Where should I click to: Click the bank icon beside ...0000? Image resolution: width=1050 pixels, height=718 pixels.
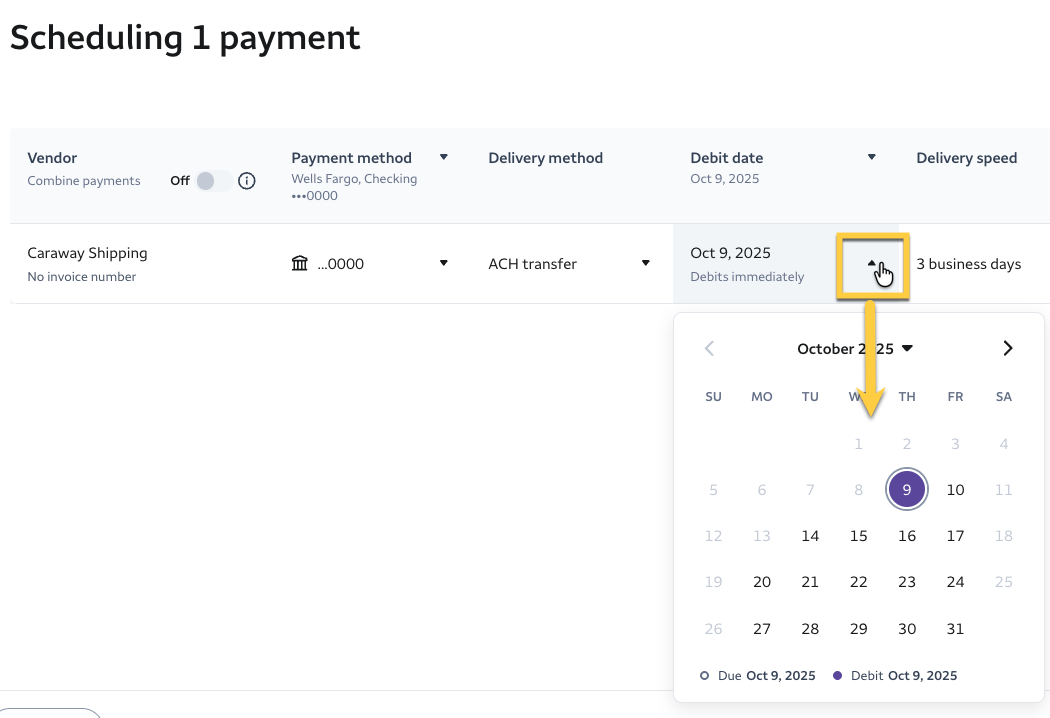(300, 264)
